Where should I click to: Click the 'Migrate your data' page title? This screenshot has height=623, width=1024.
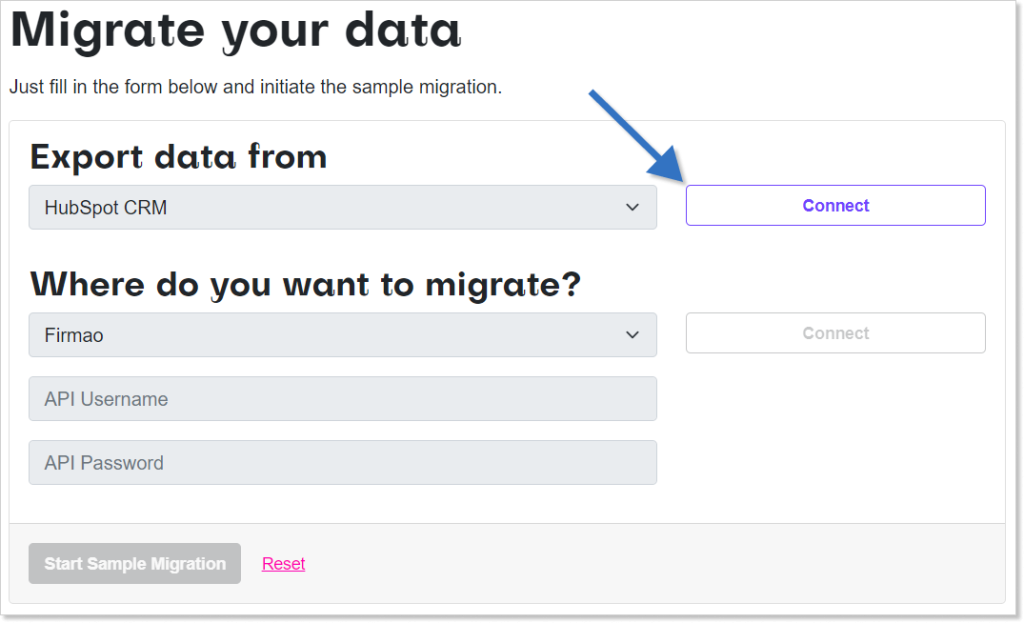[236, 31]
